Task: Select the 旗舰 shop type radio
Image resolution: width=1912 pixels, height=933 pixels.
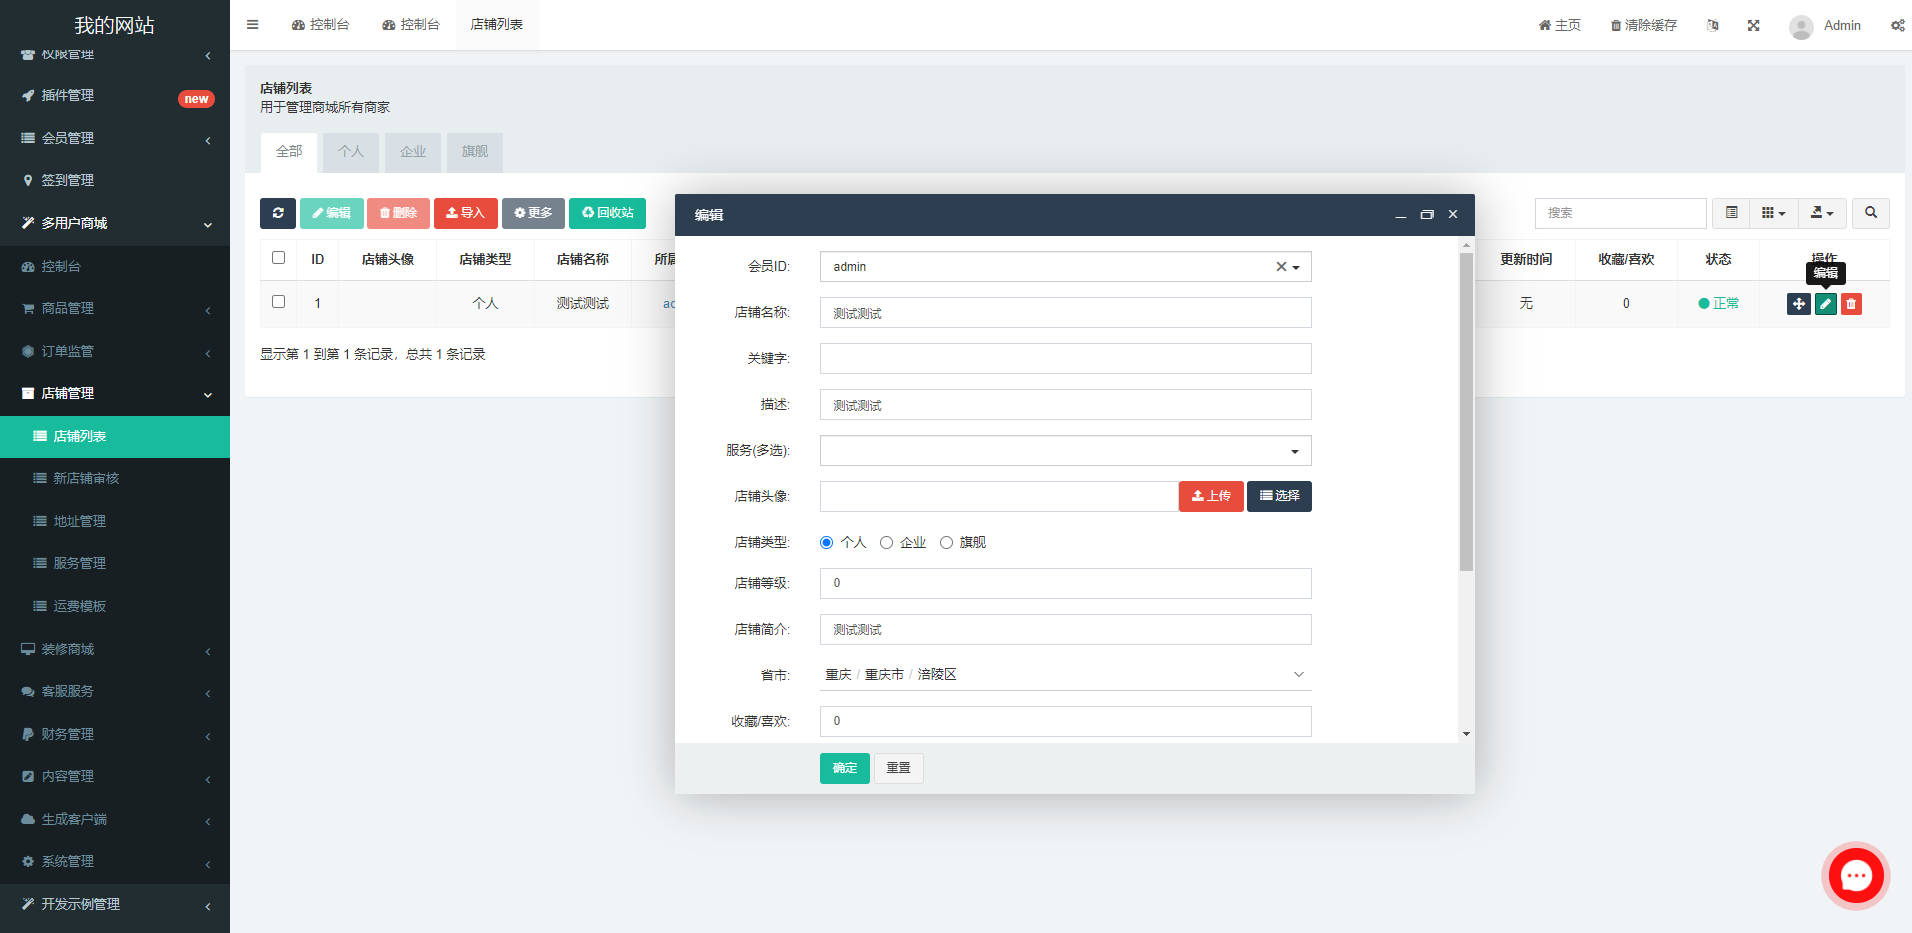Action: [x=946, y=543]
